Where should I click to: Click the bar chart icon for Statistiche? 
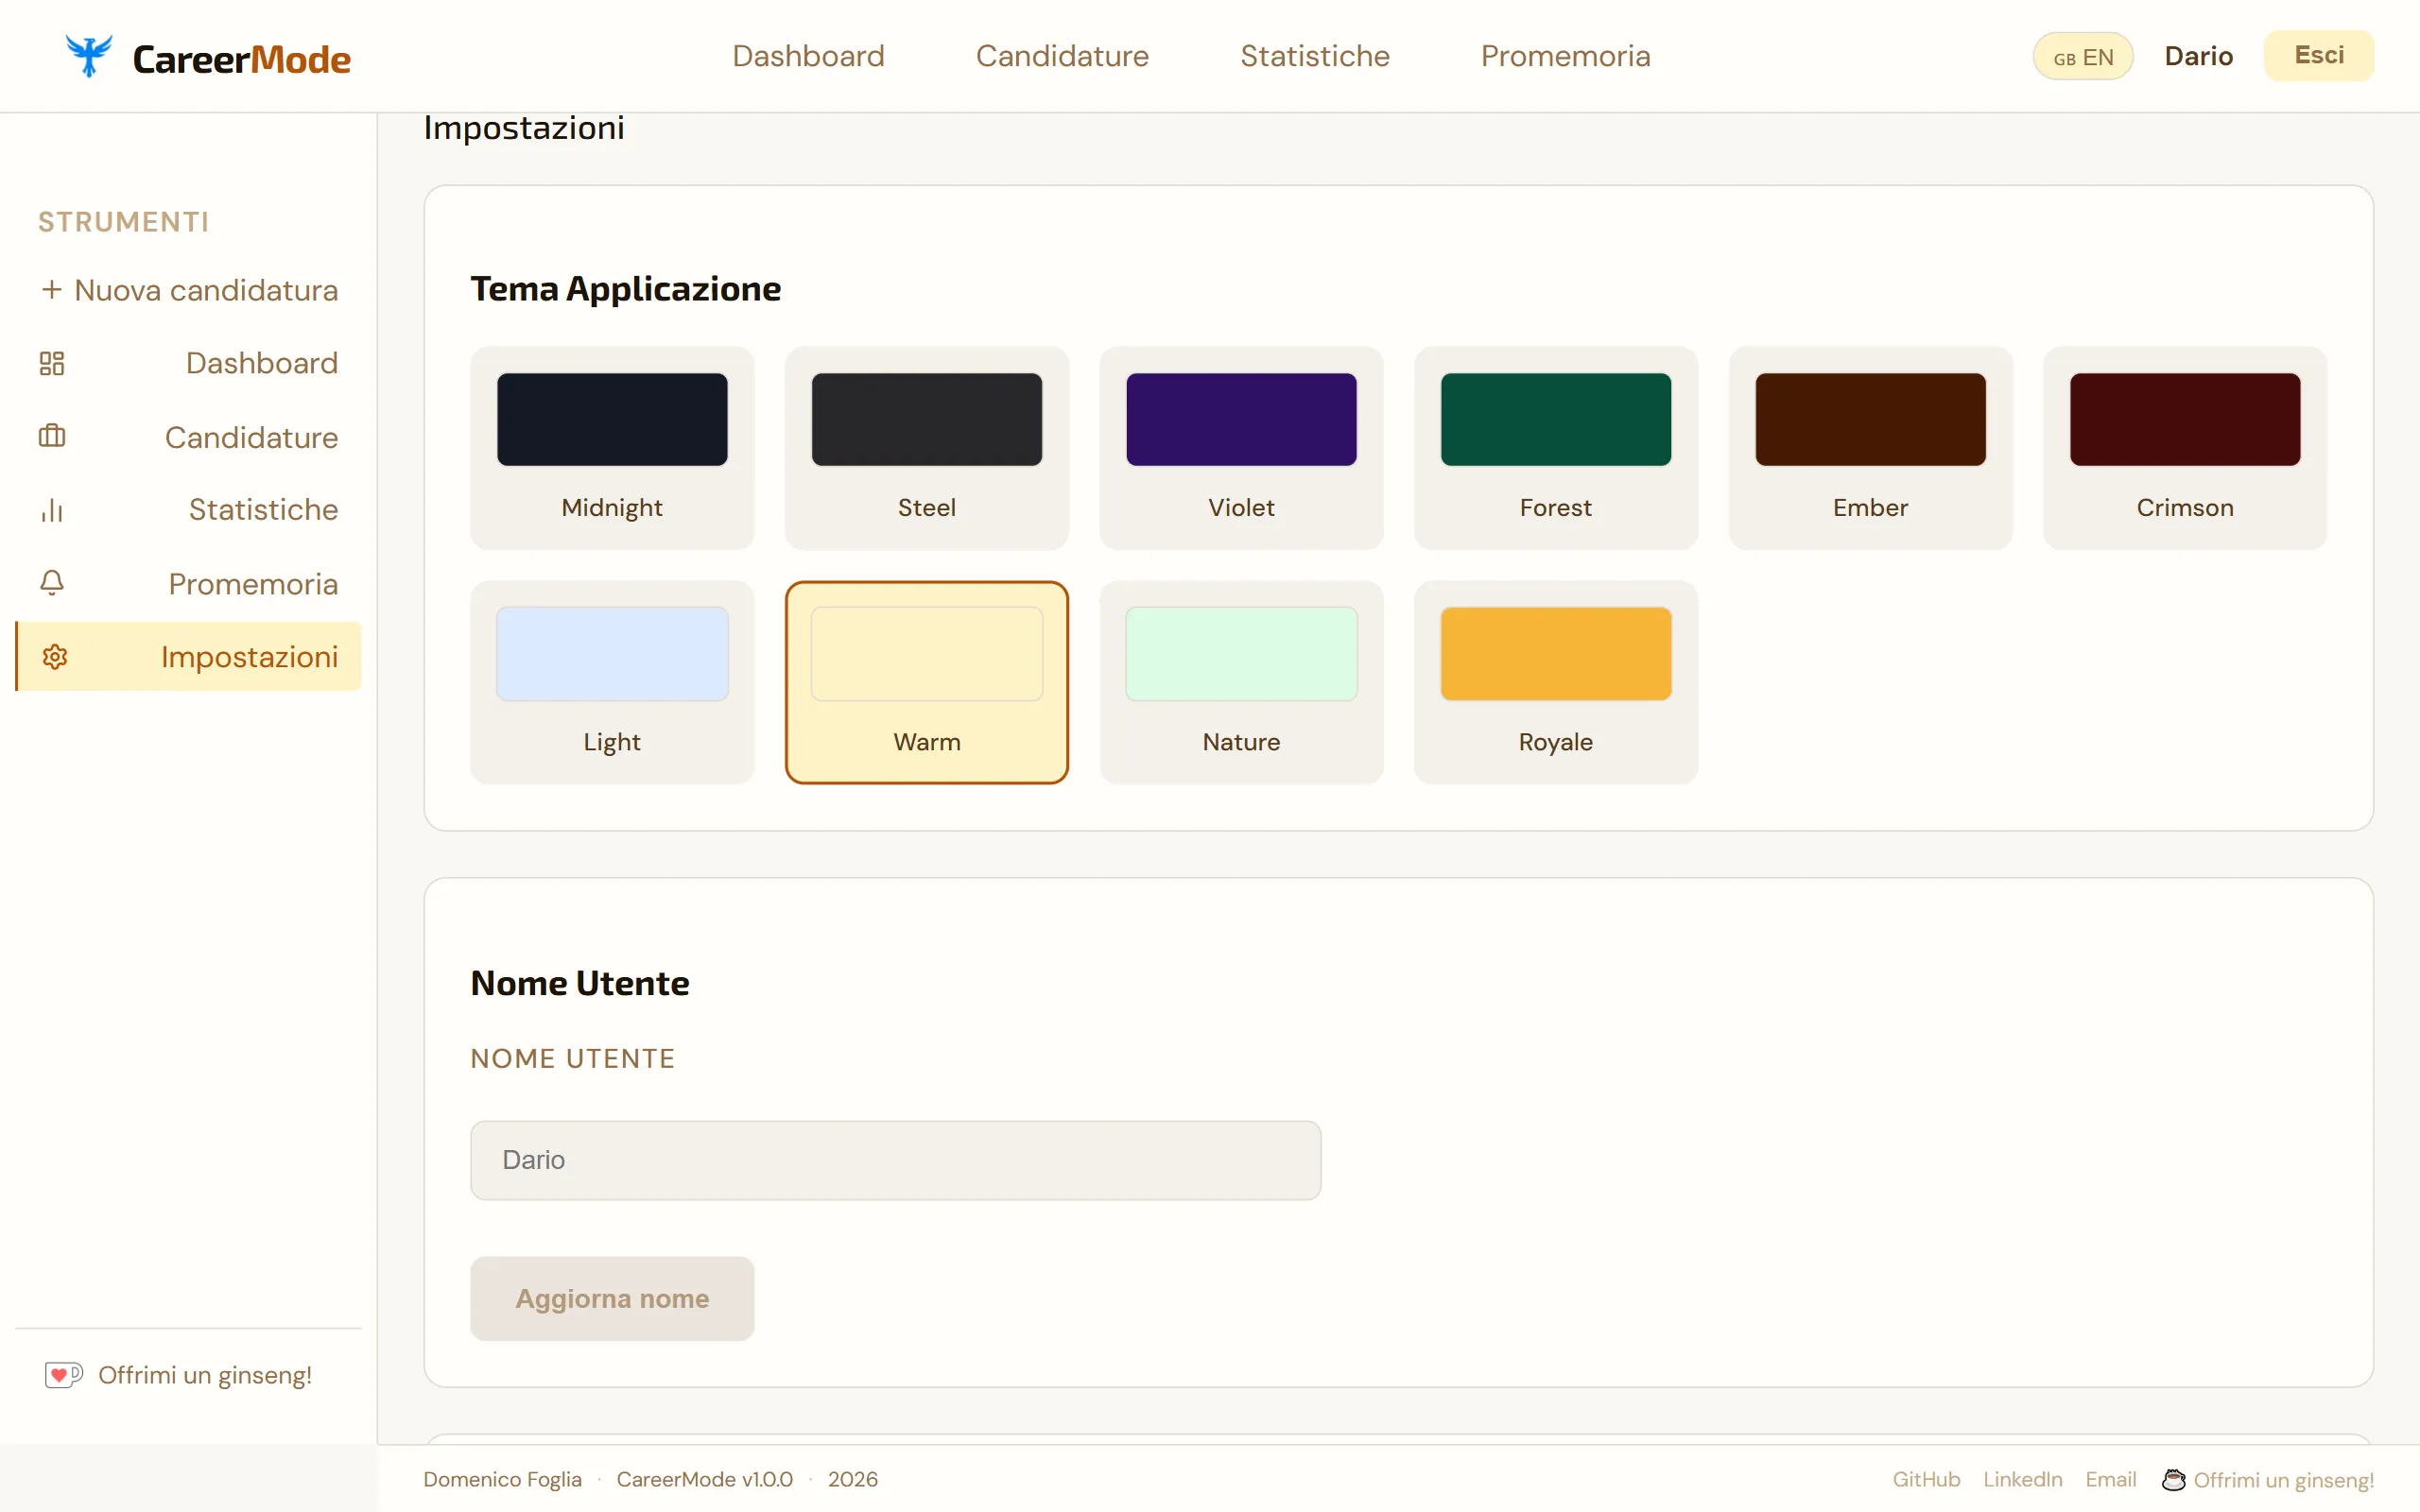(x=52, y=510)
